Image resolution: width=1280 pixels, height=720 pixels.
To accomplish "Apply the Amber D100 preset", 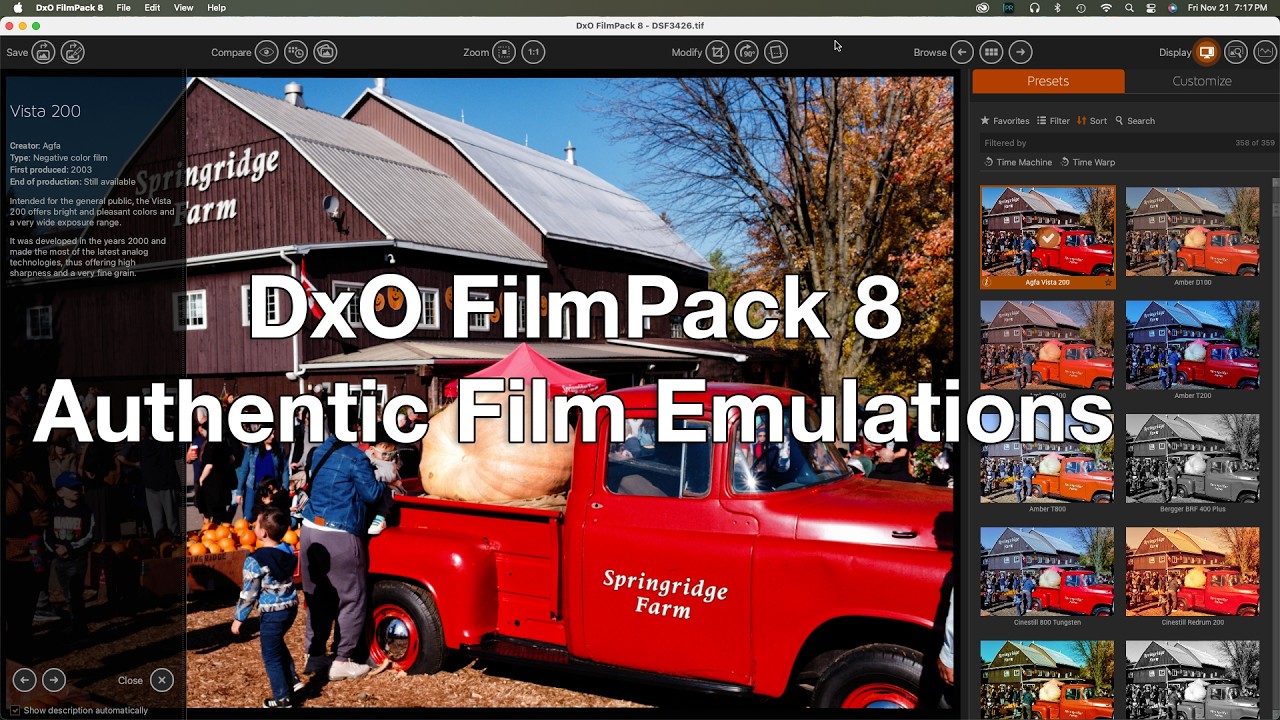I will (x=1192, y=232).
